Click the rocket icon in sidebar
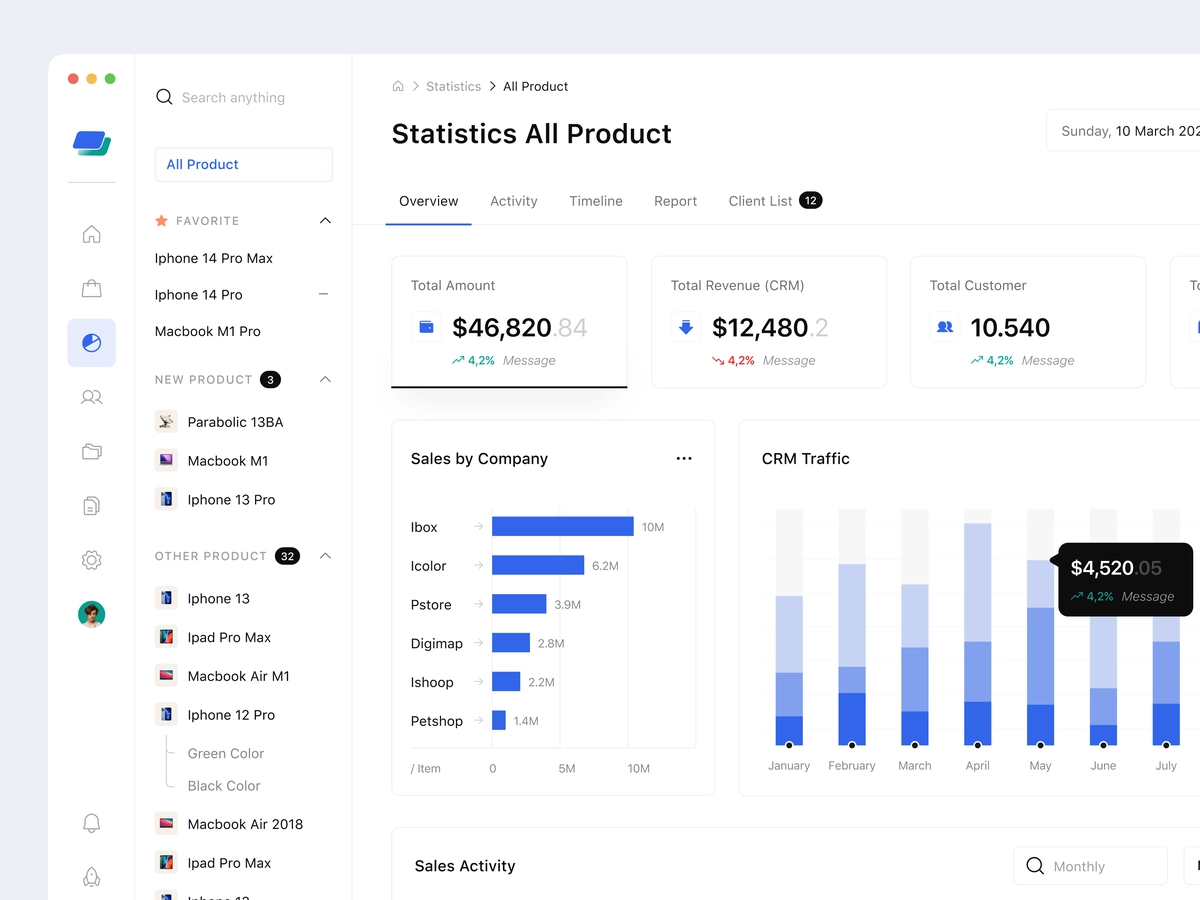 coord(91,877)
